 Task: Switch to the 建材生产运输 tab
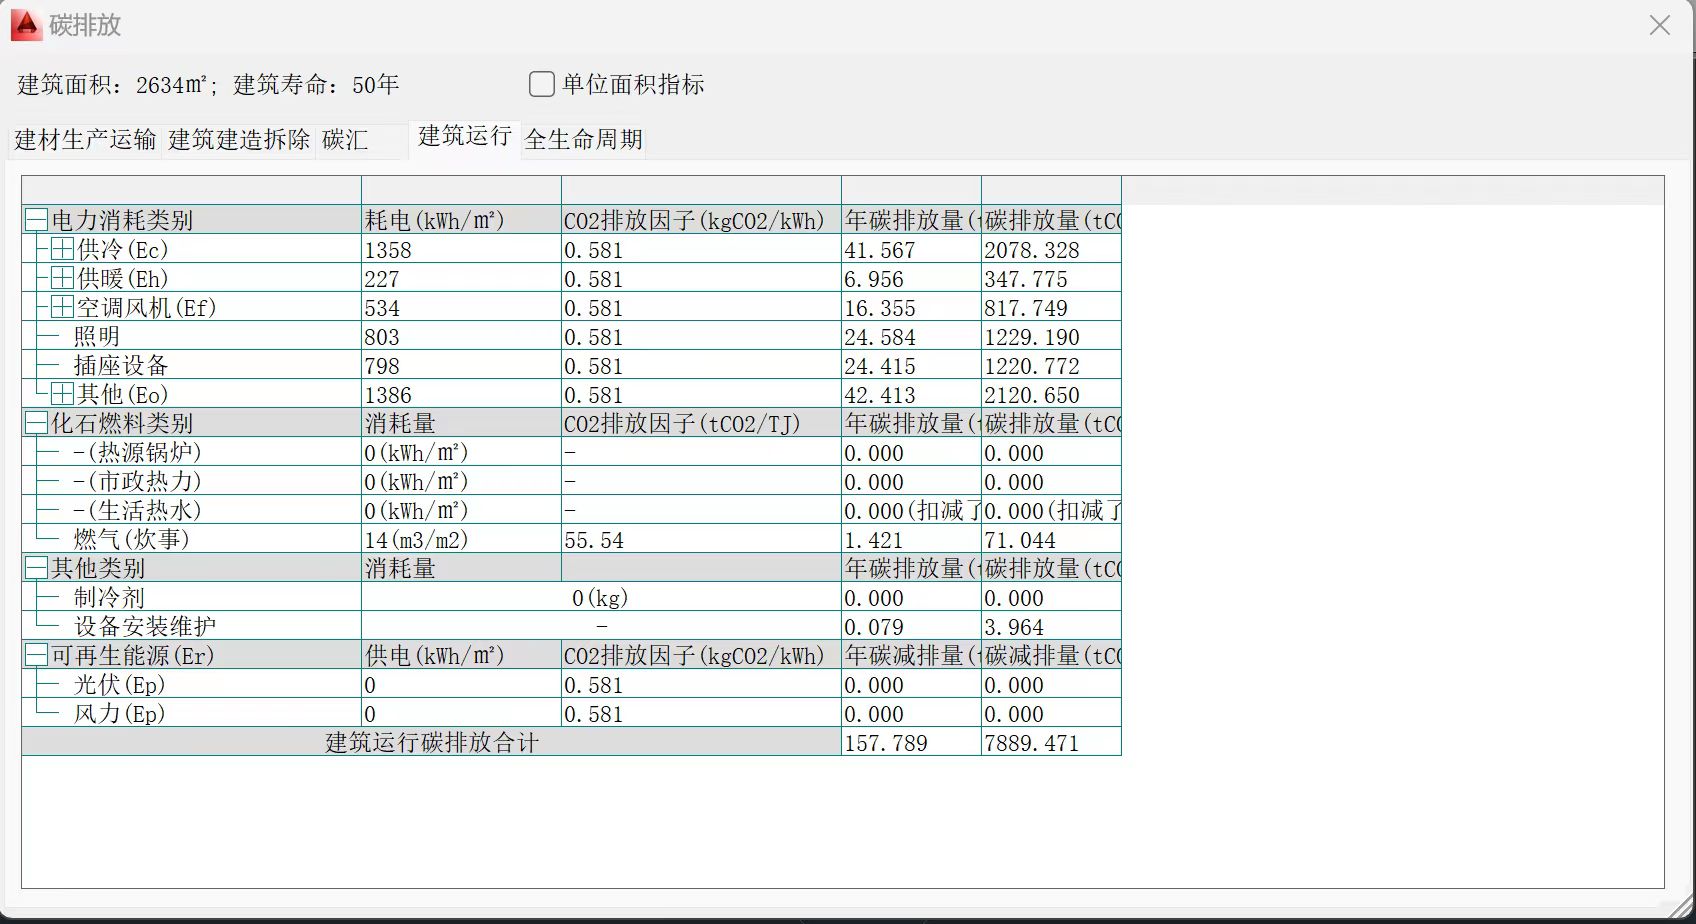pyautogui.click(x=85, y=140)
